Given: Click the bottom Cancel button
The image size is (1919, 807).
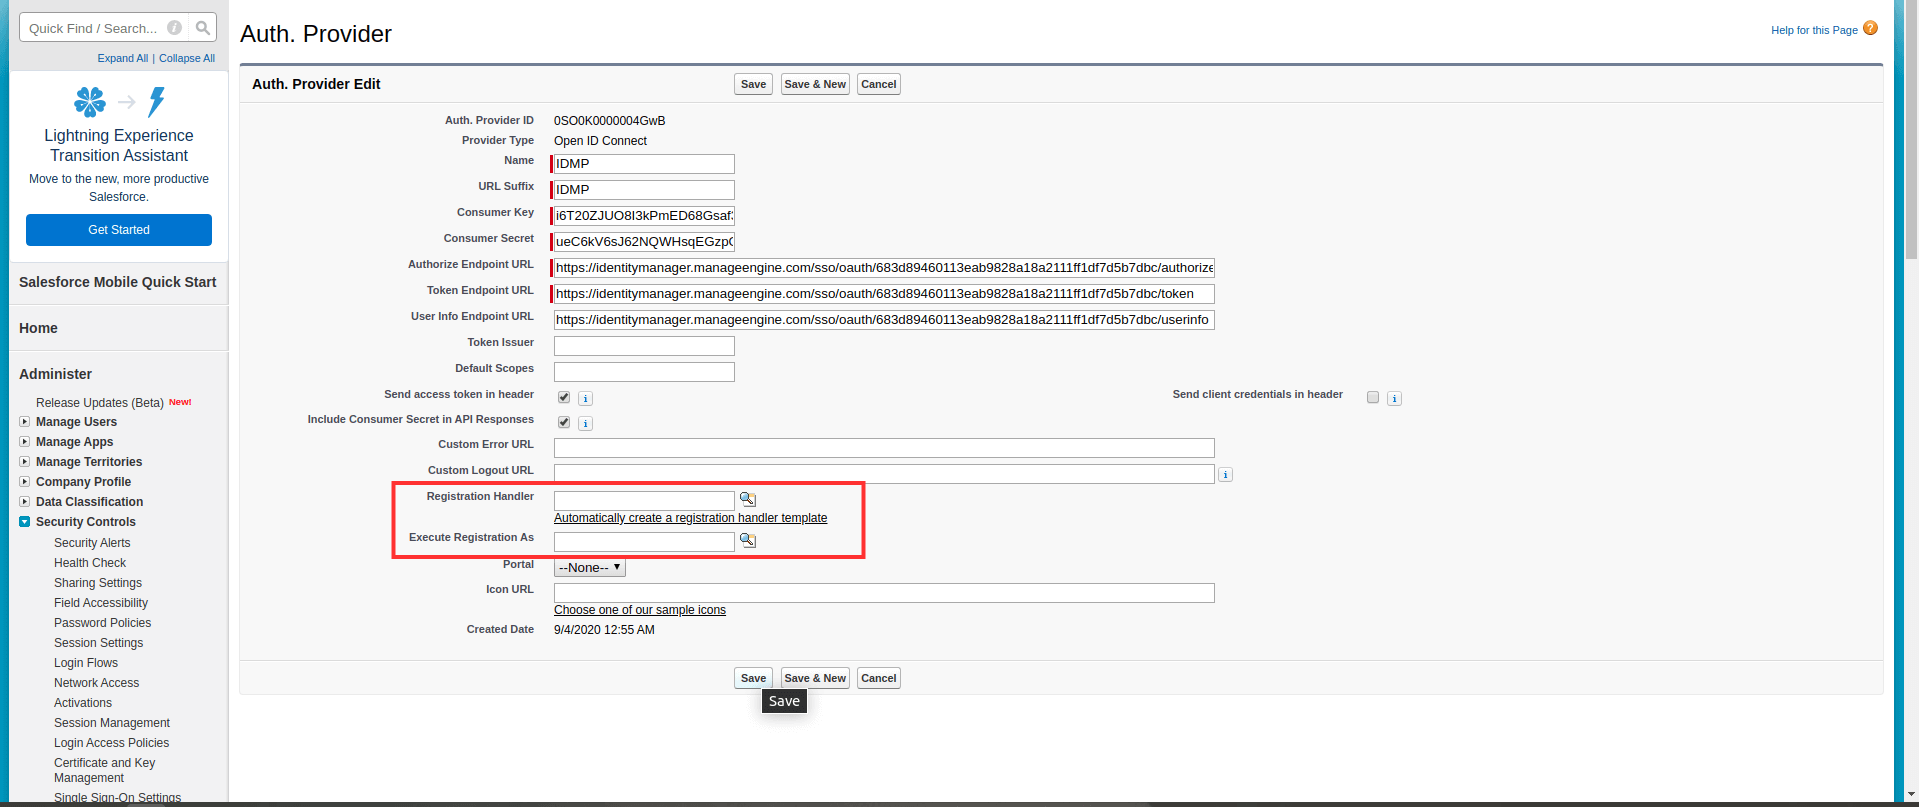Looking at the screenshot, I should [879, 678].
